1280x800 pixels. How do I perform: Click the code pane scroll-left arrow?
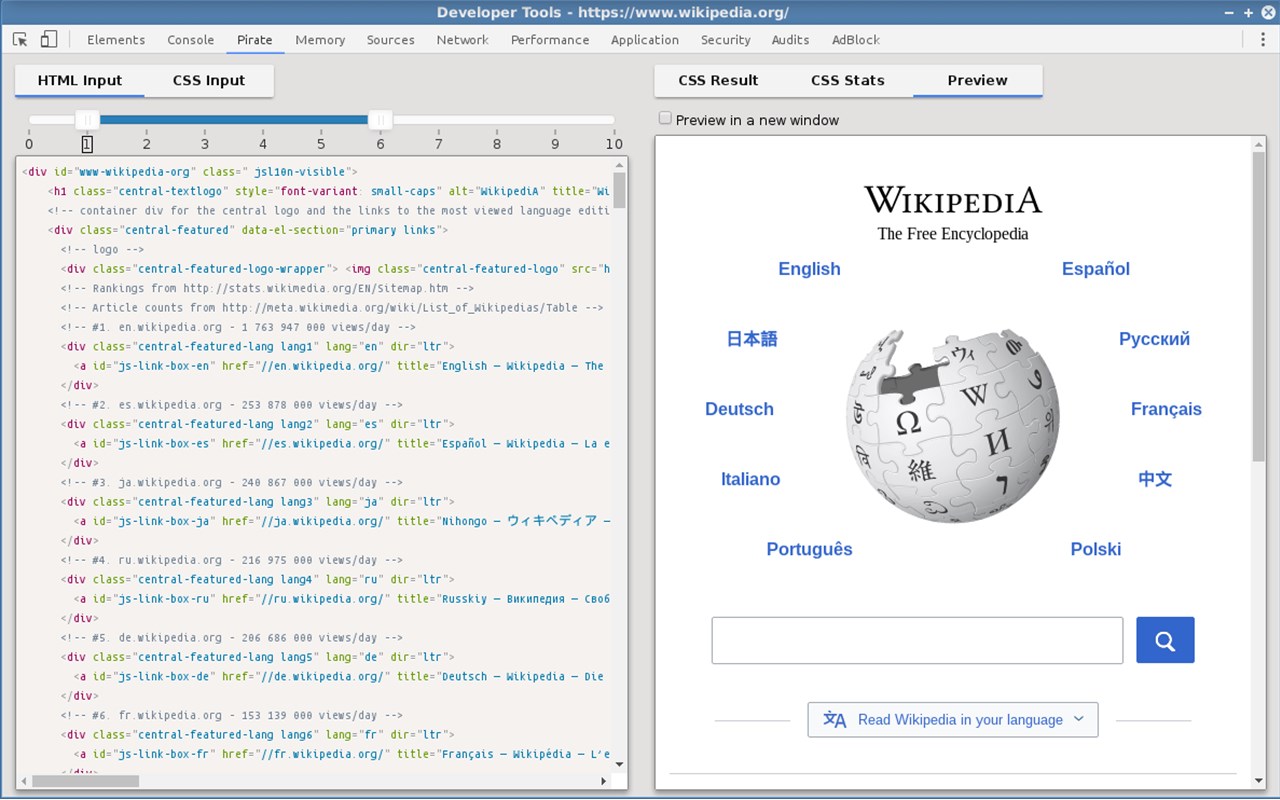tap(23, 781)
